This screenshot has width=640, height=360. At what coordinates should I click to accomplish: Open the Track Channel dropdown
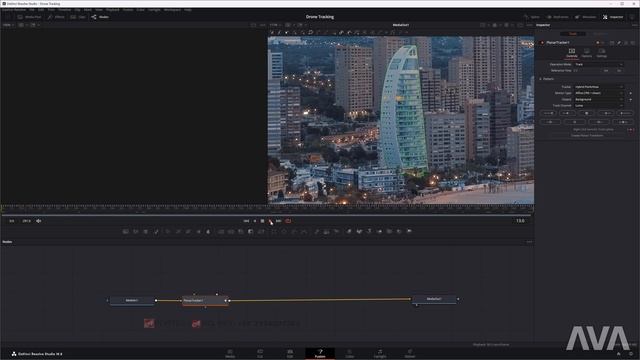click(599, 105)
